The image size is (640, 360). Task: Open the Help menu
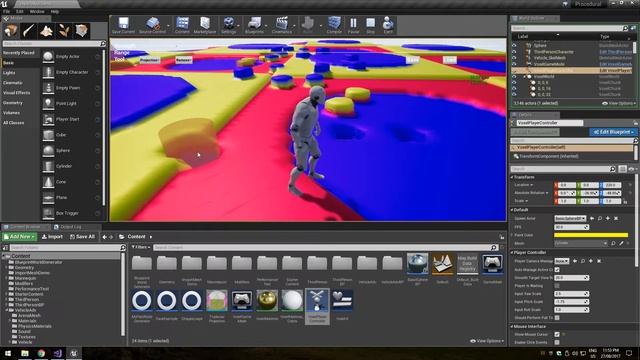[x=54, y=11]
